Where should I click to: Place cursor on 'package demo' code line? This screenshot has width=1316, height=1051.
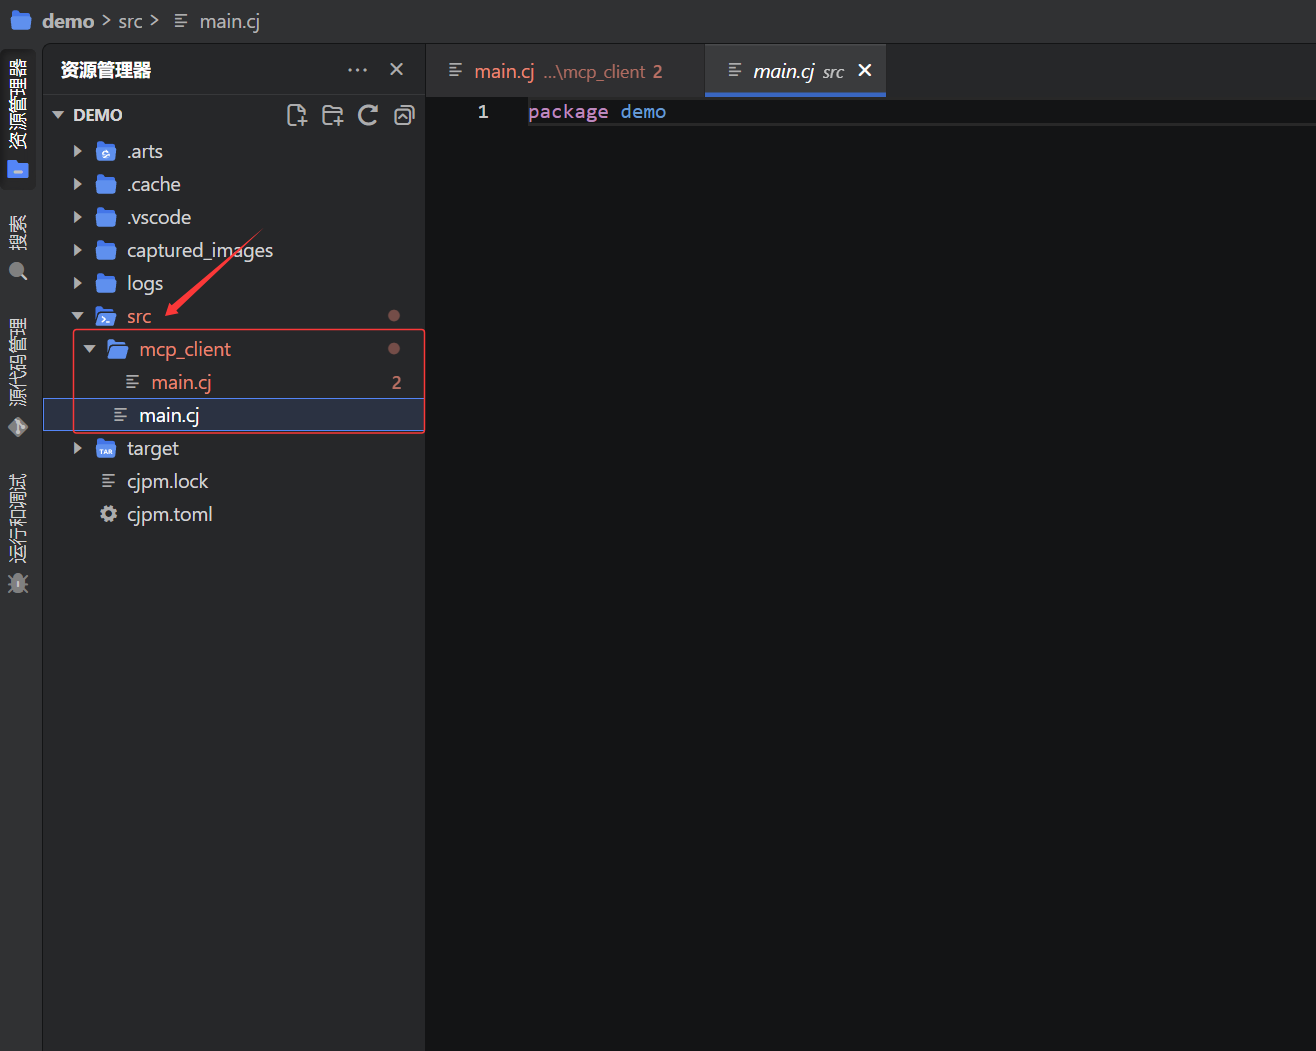[x=597, y=112]
